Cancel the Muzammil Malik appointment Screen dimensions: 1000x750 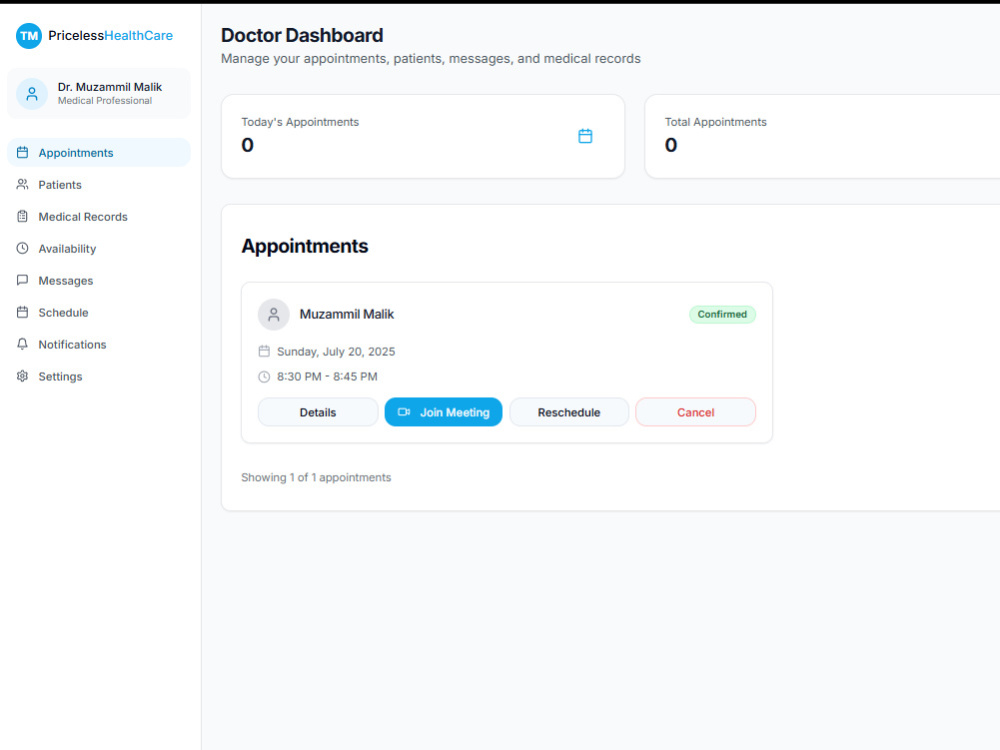pyautogui.click(x=695, y=412)
